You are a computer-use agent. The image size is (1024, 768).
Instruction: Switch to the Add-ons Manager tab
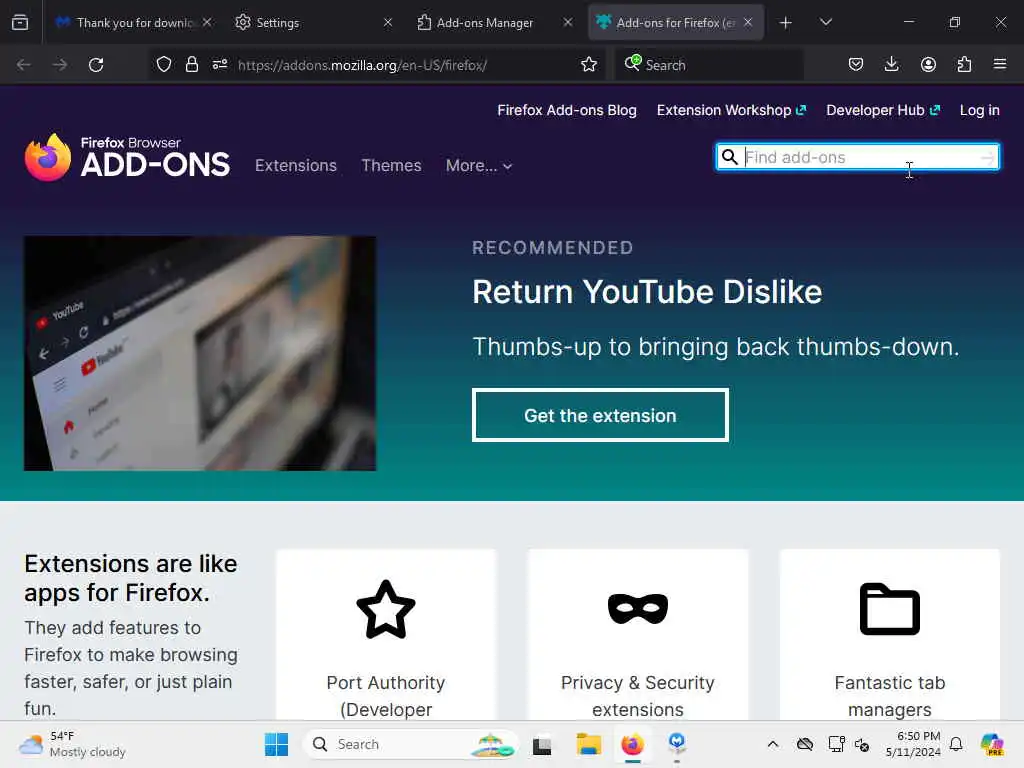(x=493, y=22)
